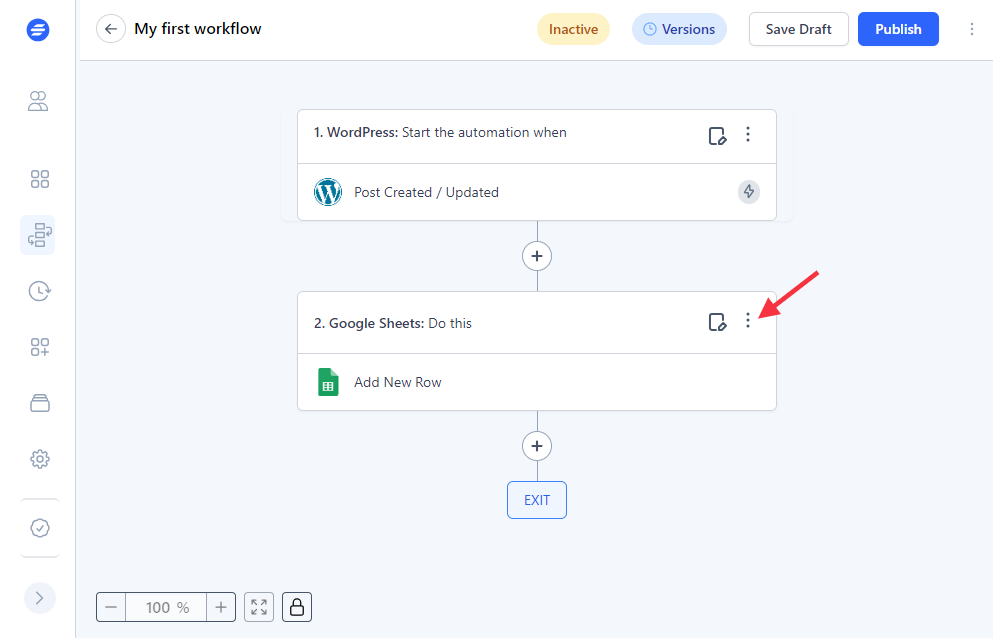Open the Versions menu

pyautogui.click(x=679, y=29)
